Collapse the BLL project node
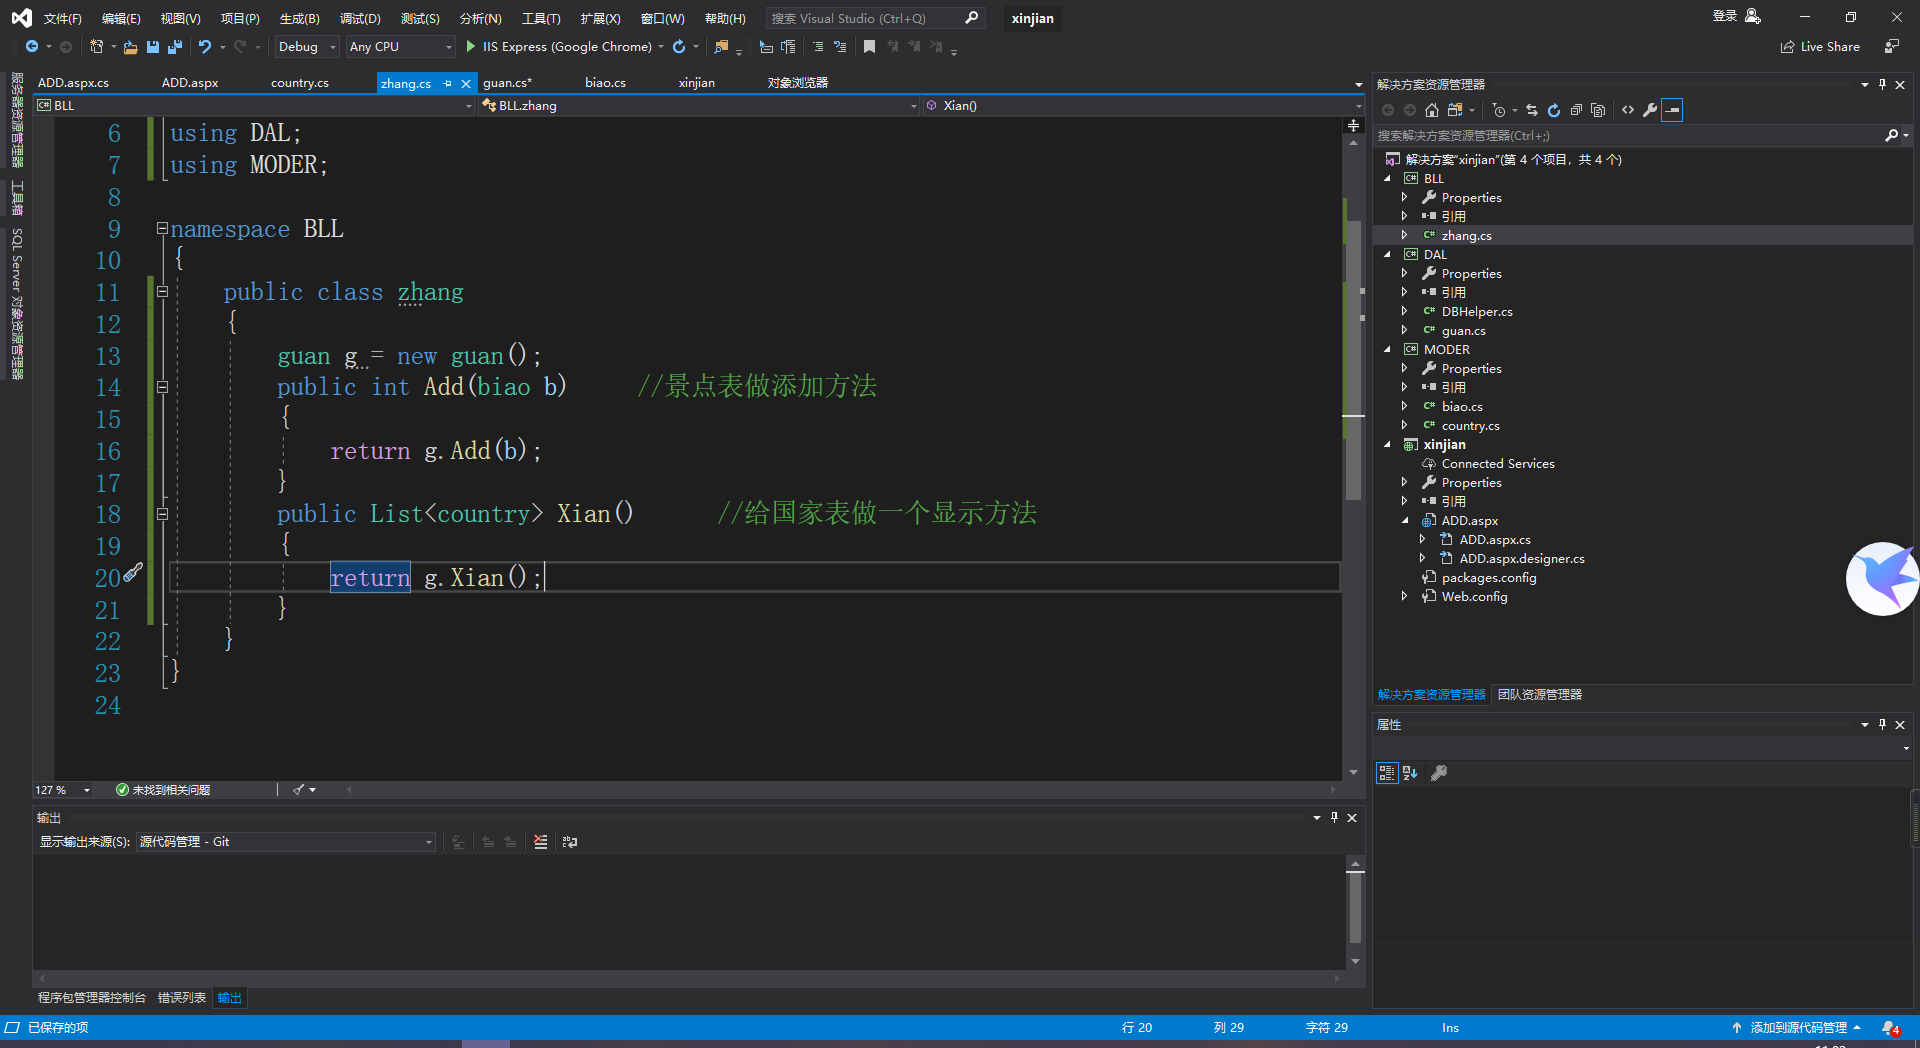1920x1048 pixels. click(x=1388, y=179)
